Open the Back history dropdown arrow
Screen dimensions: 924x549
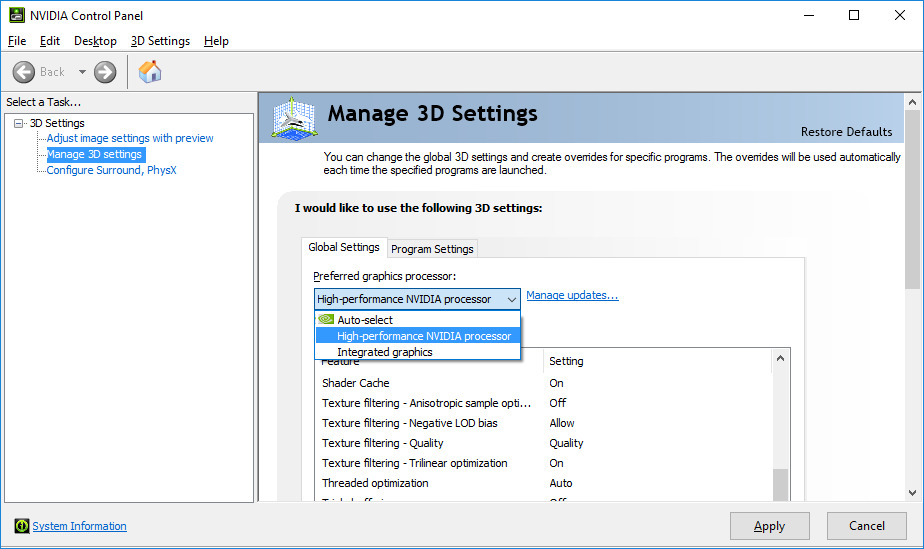(x=82, y=72)
